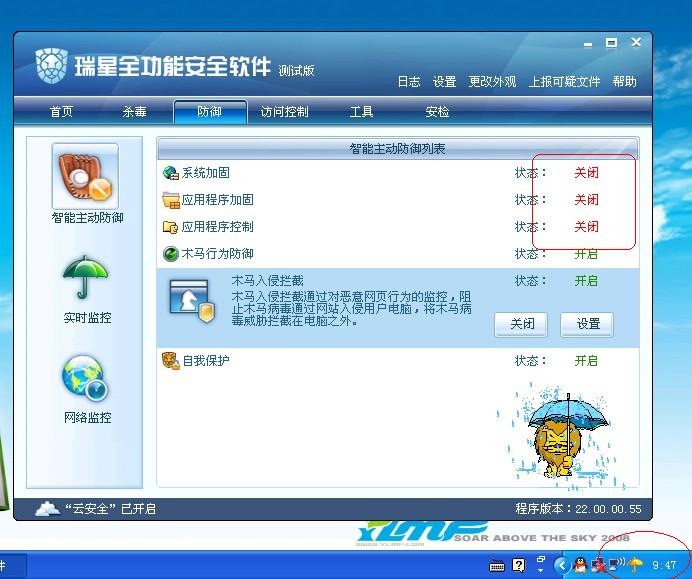Viewport: 692px width, 579px height.
Task: Switch to the 首页 tab
Action: (x=61, y=112)
